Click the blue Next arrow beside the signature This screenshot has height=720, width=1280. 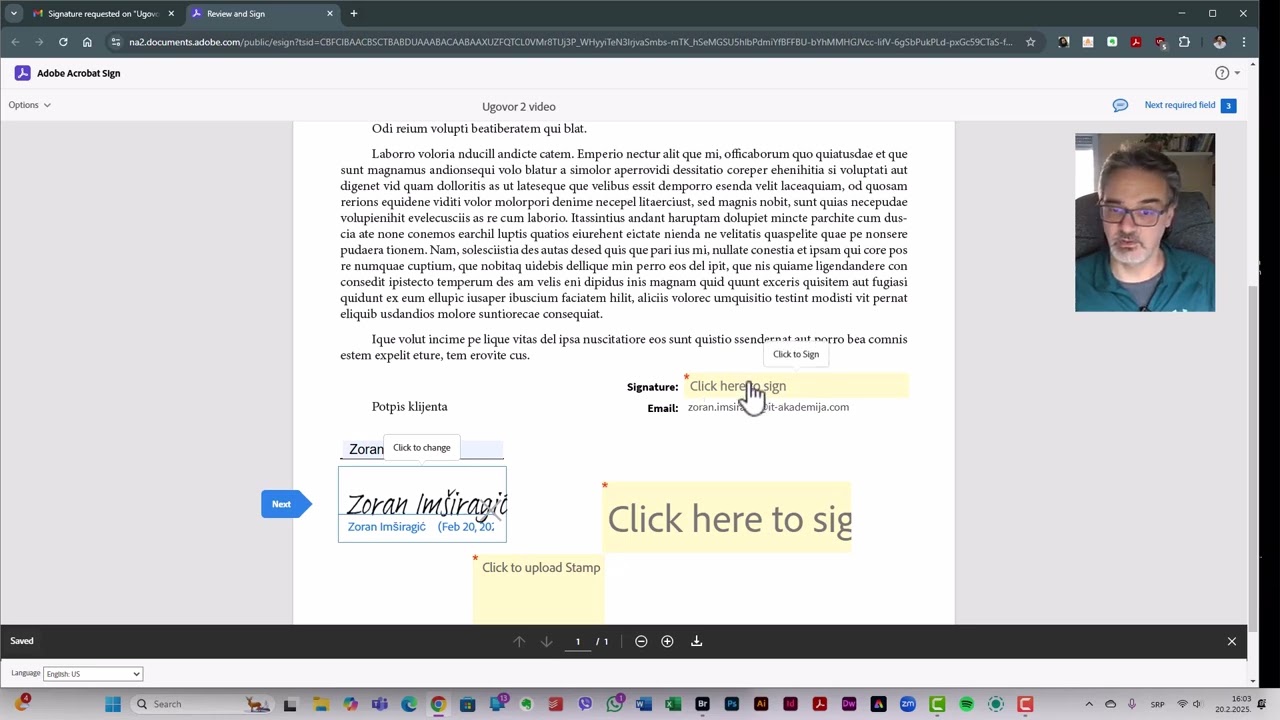[281, 504]
